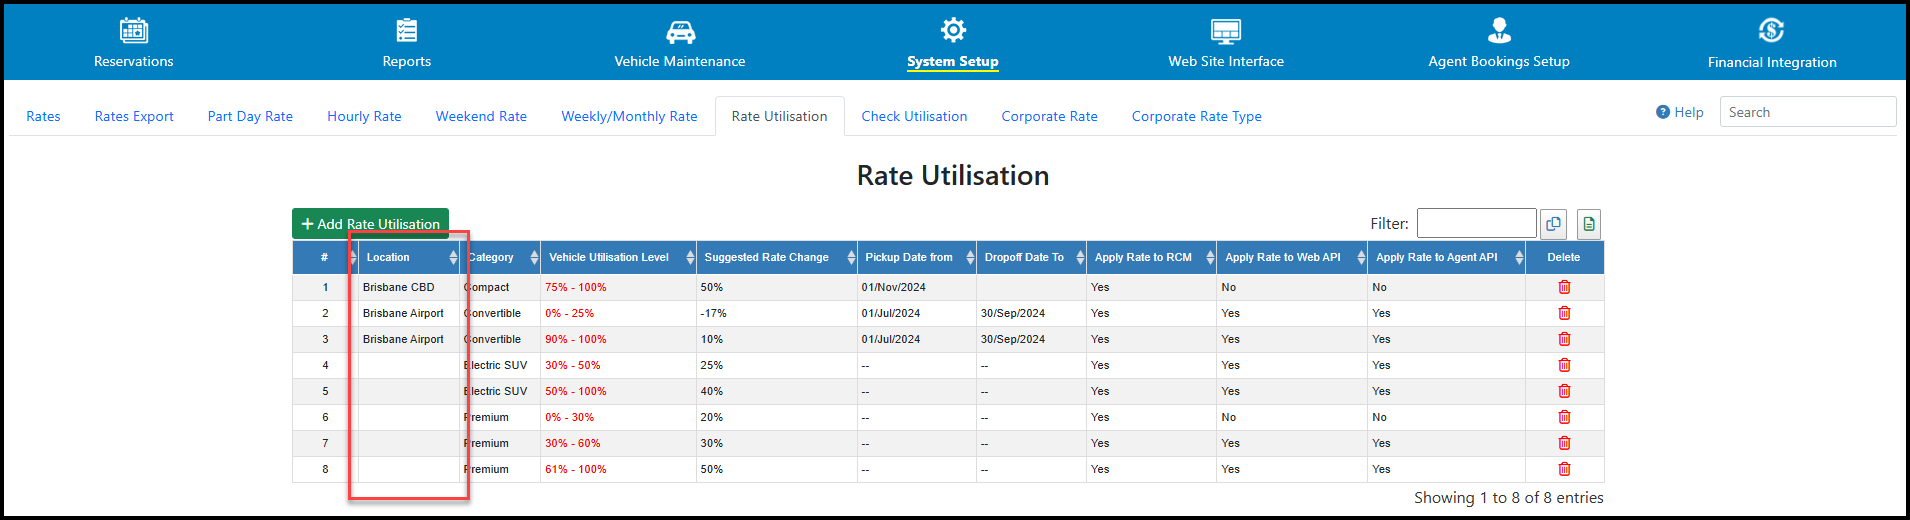Switch to the Rates tab
The height and width of the screenshot is (520, 1910).
pyautogui.click(x=43, y=116)
